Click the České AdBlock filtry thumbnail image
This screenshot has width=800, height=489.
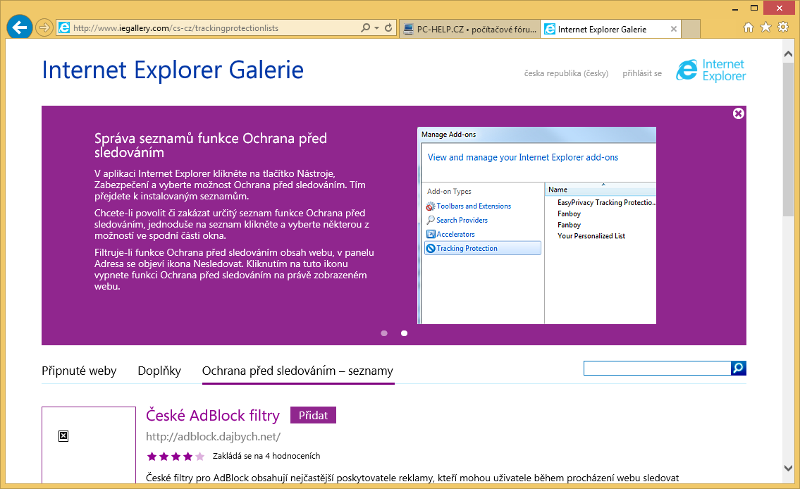pos(89,445)
